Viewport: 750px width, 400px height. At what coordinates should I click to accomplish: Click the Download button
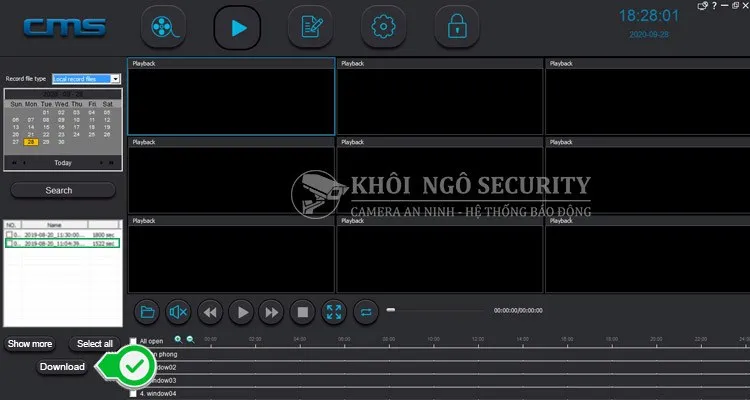pos(62,367)
